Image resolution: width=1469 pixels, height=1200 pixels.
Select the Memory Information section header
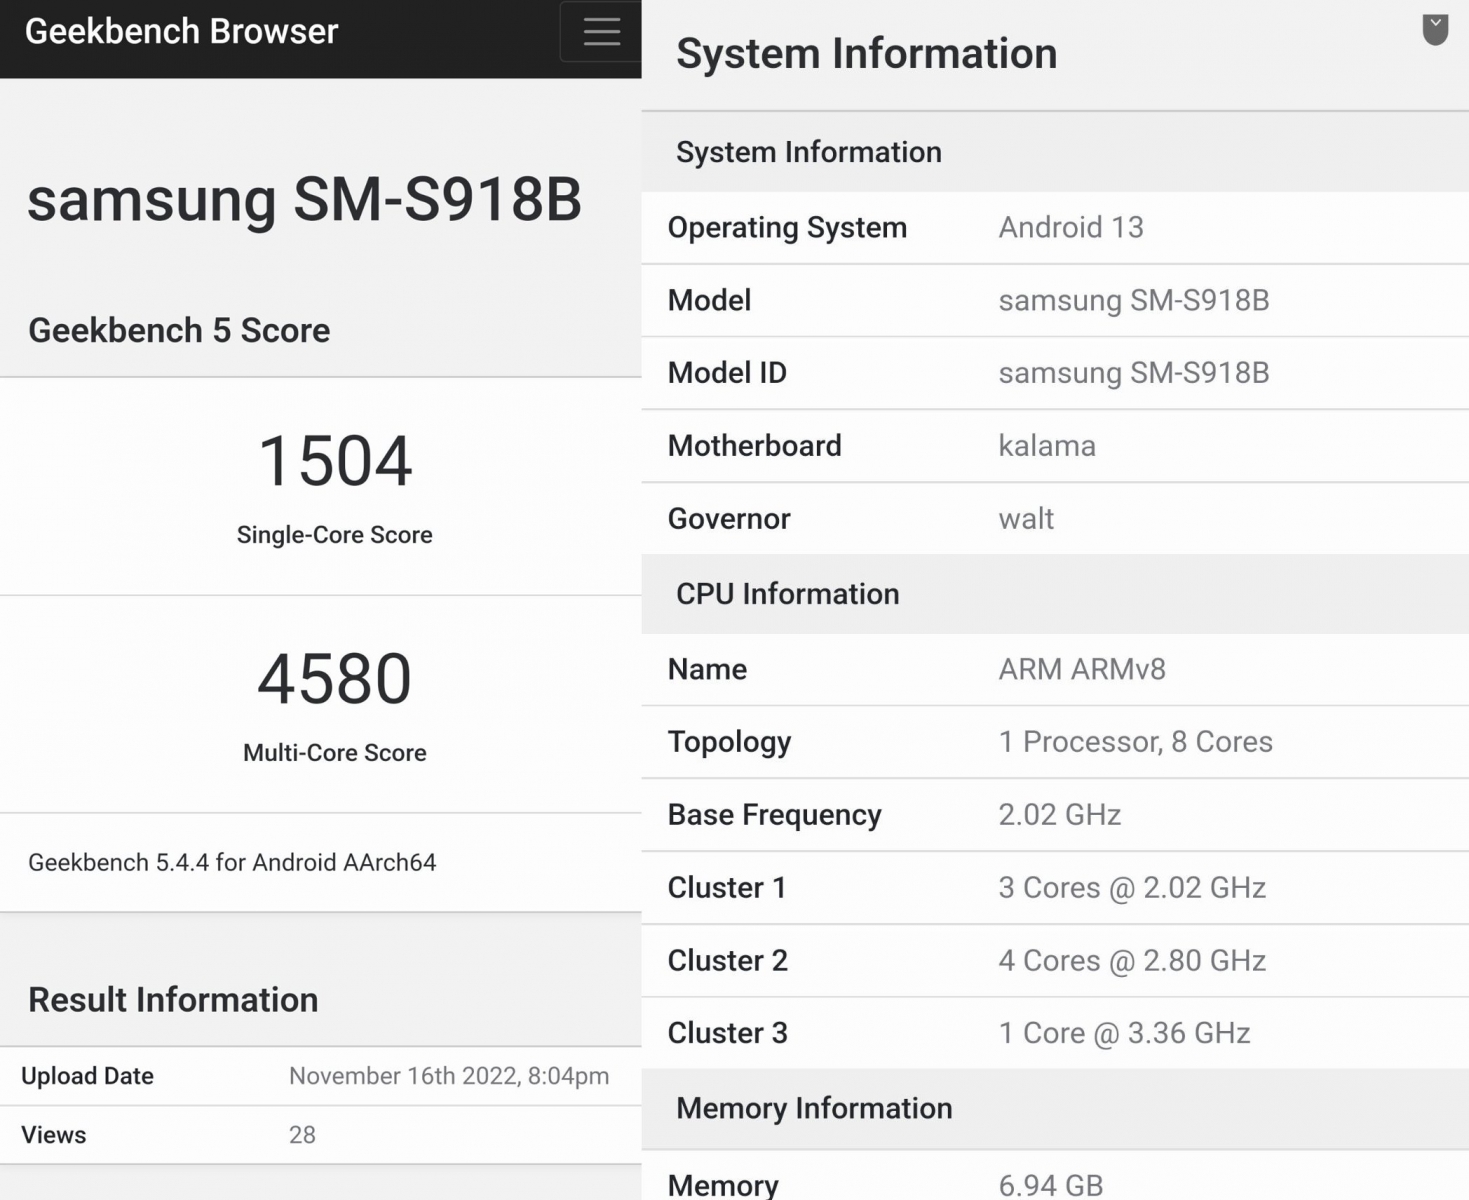coord(1055,1109)
